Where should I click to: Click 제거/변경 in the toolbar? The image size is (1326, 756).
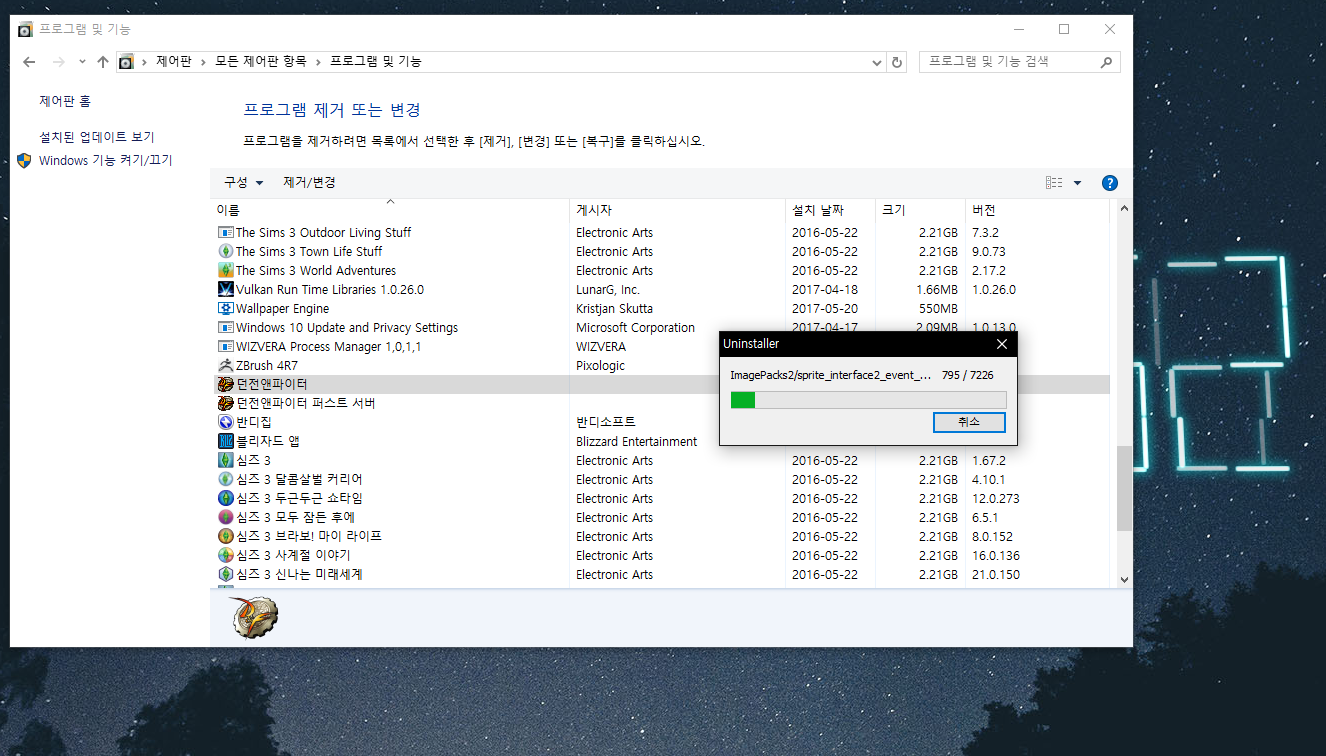click(309, 183)
